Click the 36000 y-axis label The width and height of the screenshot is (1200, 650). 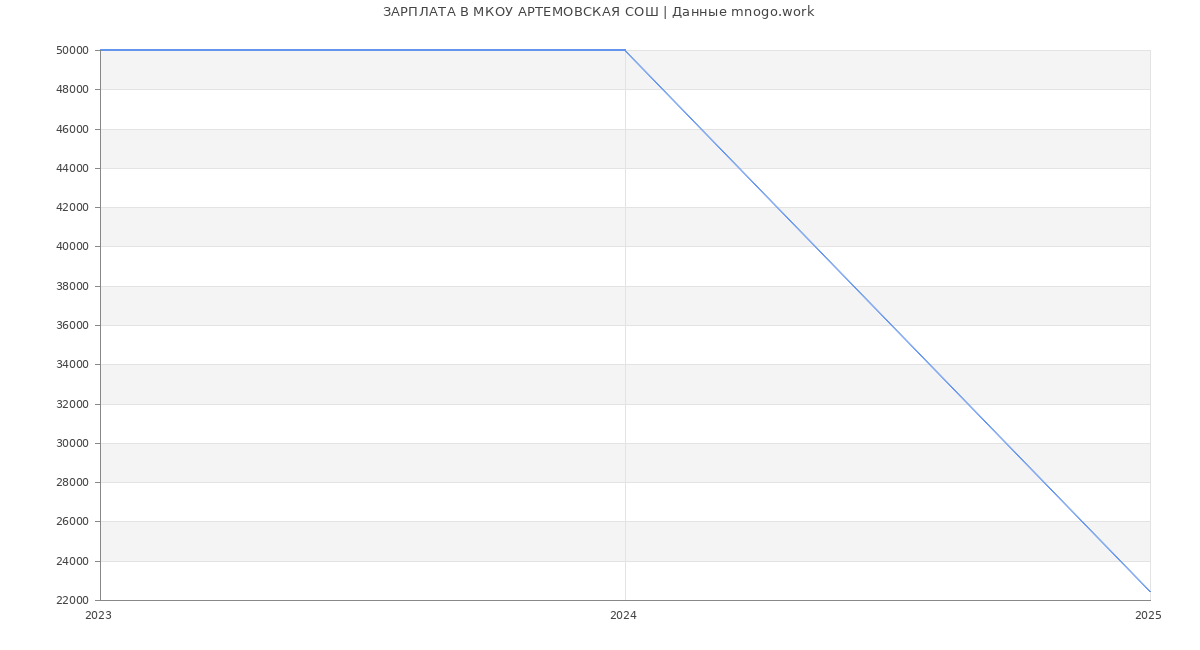pyautogui.click(x=73, y=325)
